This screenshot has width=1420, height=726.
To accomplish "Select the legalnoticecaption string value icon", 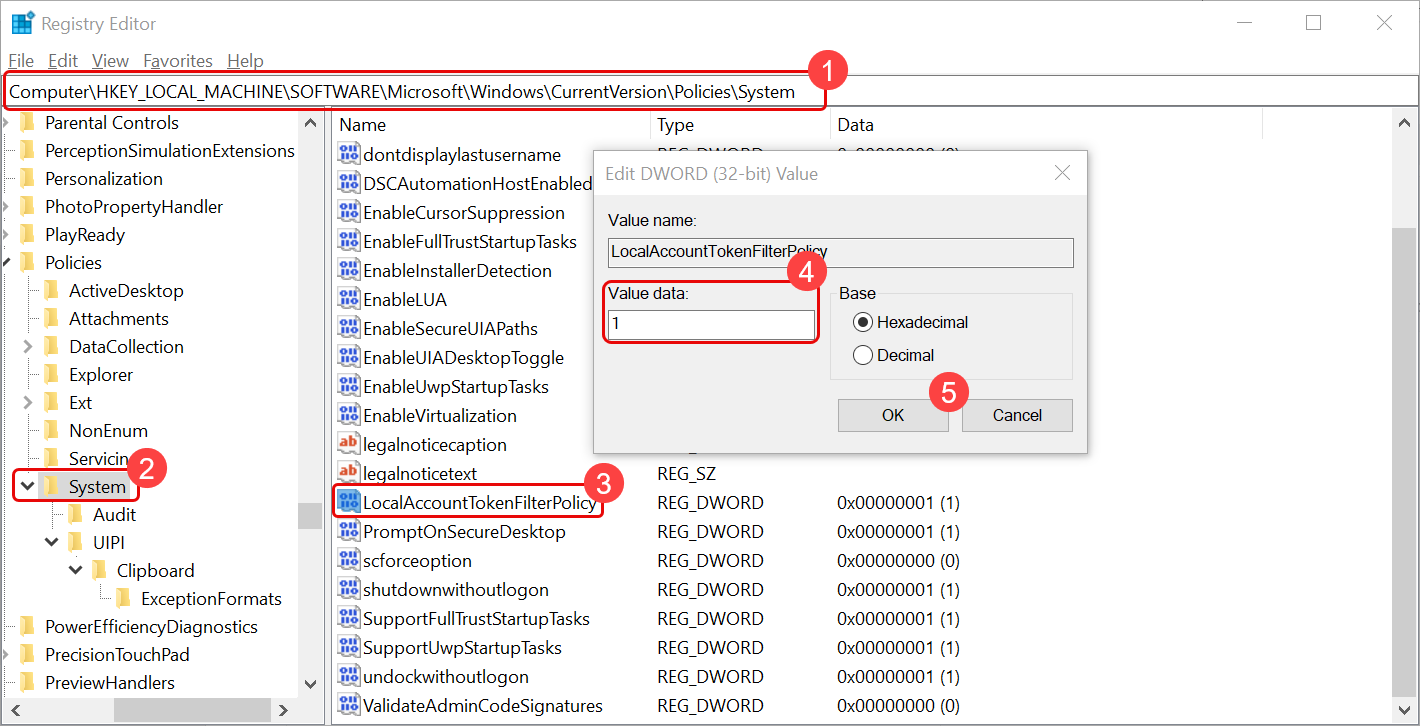I will click(349, 444).
